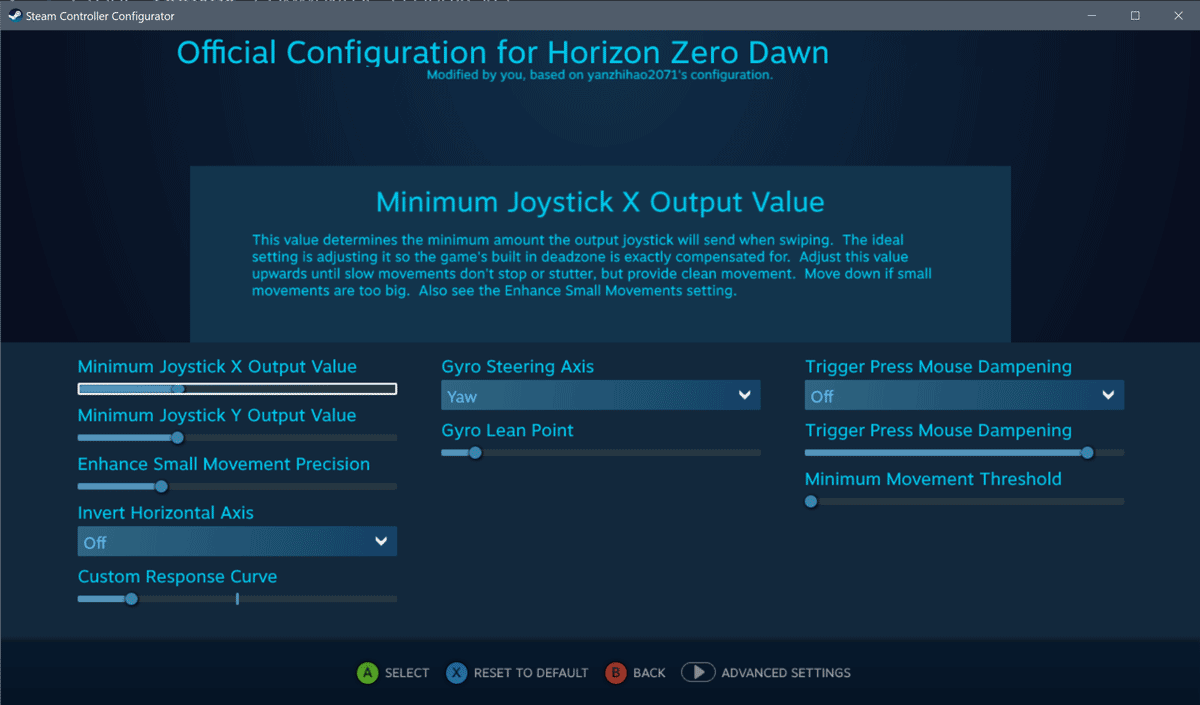Click the red B Back button icon
This screenshot has width=1200, height=705.
point(615,673)
